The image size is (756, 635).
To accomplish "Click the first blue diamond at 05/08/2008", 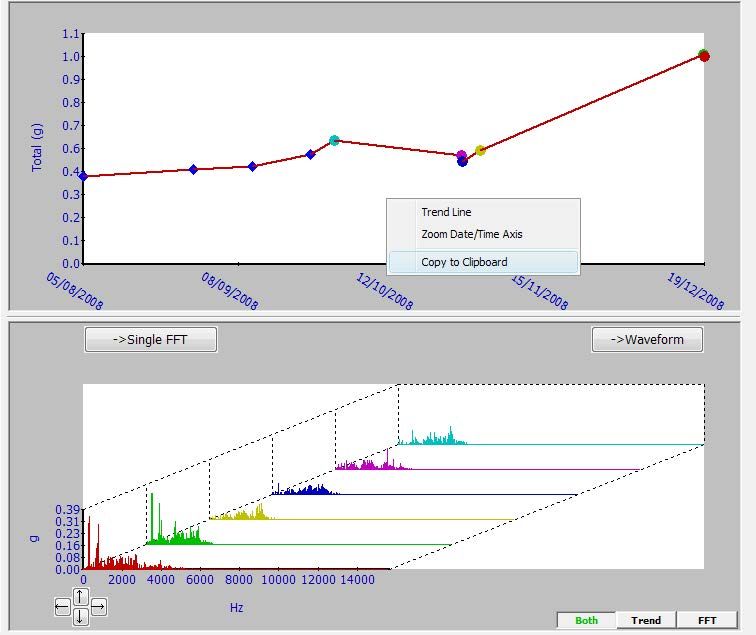I will pos(83,176).
